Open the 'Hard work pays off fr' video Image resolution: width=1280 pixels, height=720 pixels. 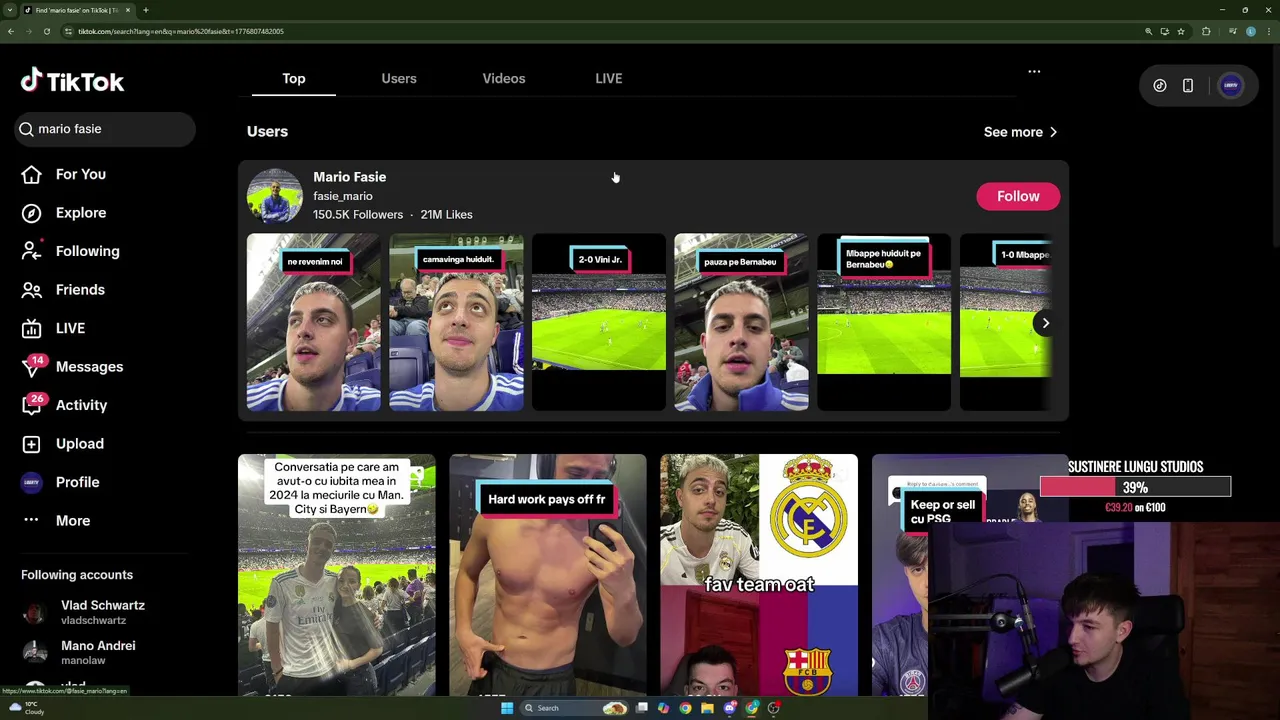548,575
